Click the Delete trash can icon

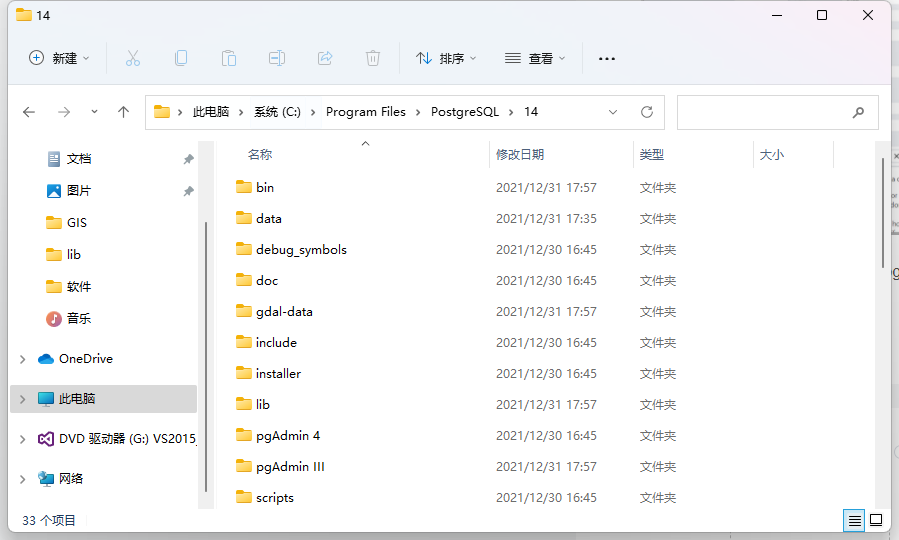(373, 58)
